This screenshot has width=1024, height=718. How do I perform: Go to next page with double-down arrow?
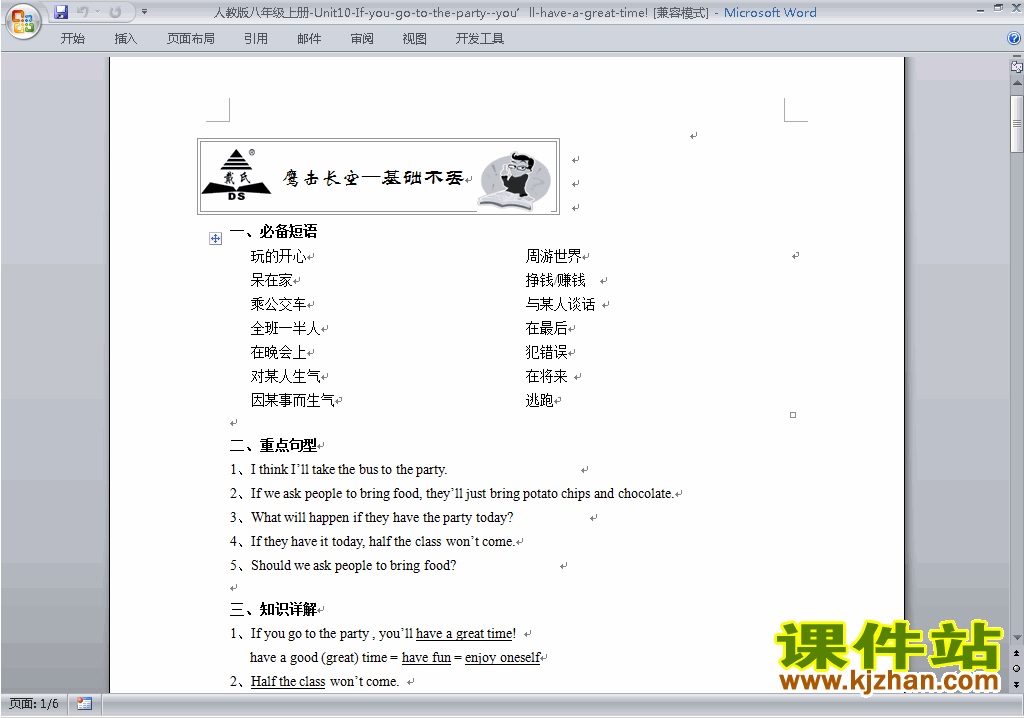coord(1017,684)
